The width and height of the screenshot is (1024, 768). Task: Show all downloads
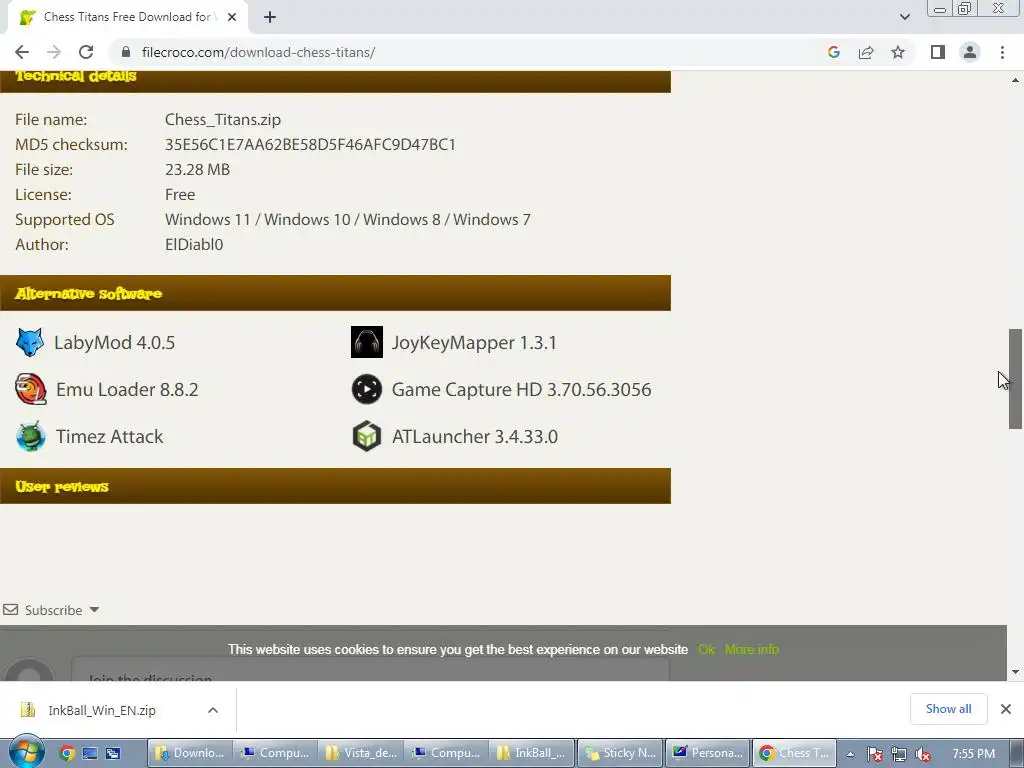[x=948, y=709]
